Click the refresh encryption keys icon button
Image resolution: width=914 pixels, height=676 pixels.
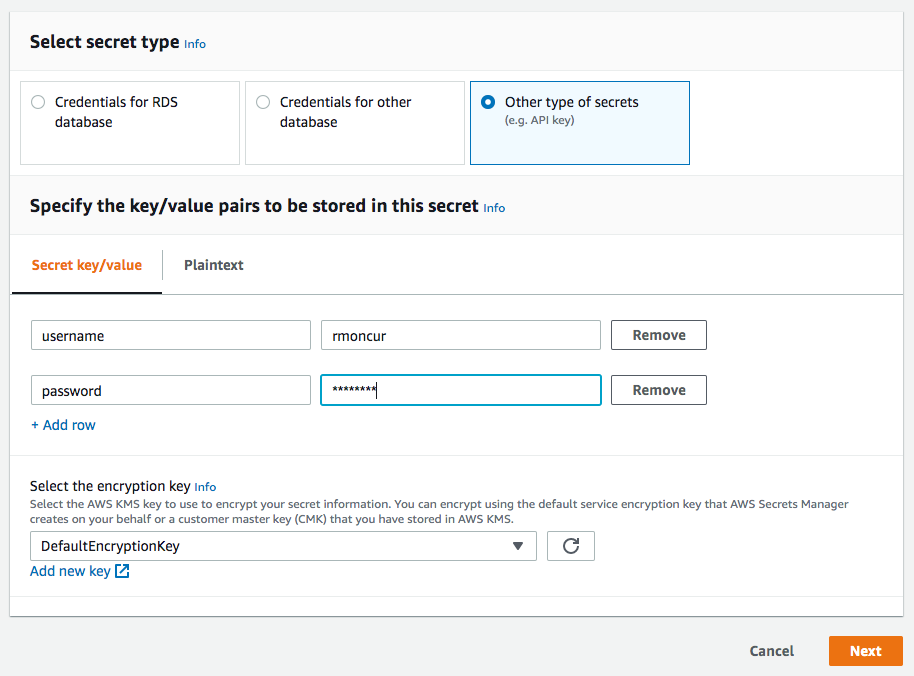(571, 546)
